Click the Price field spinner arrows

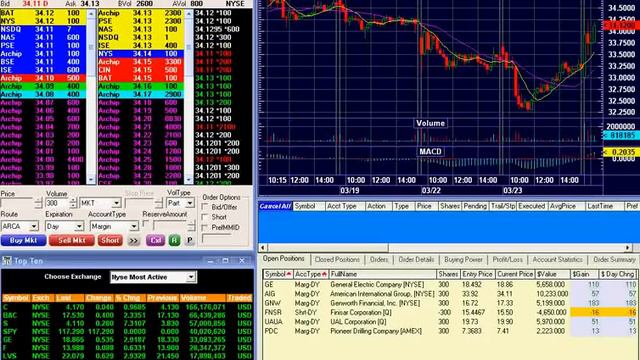pos(38,203)
